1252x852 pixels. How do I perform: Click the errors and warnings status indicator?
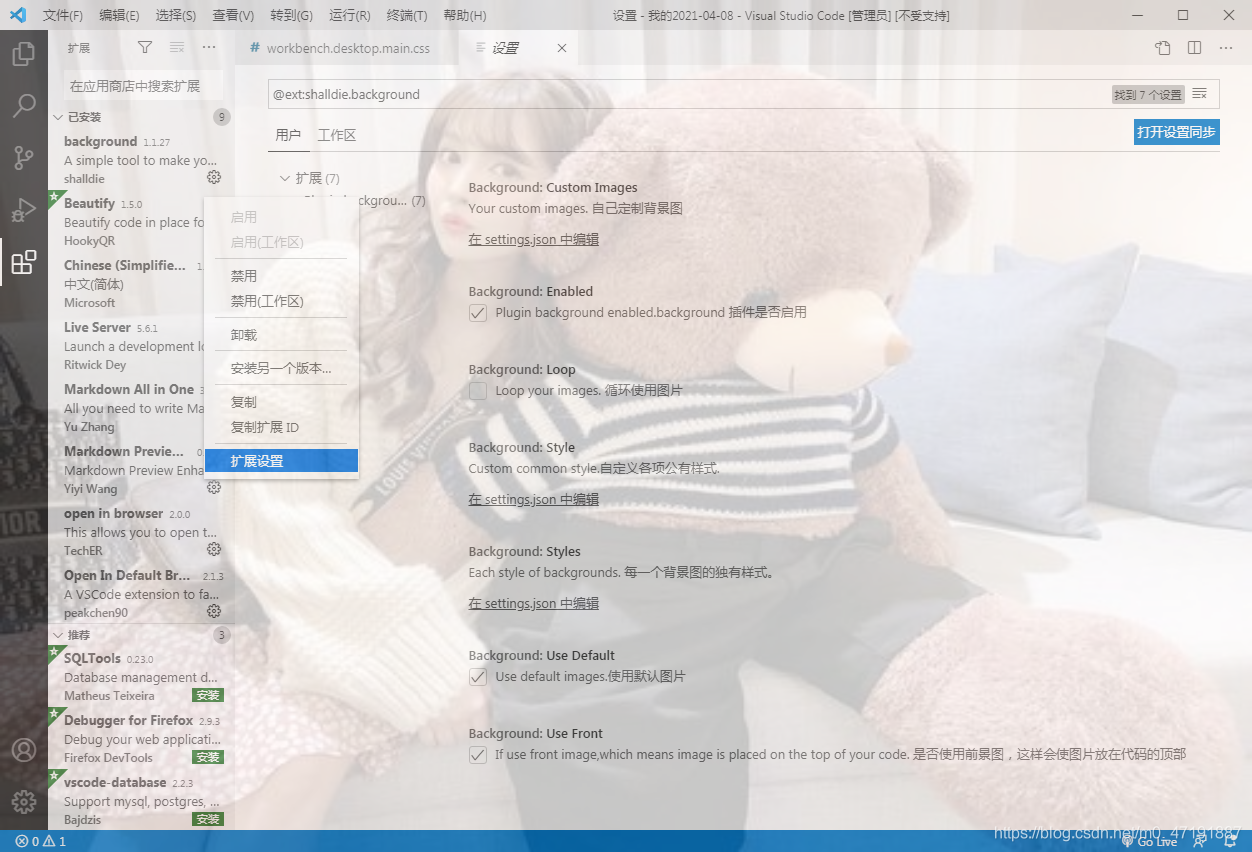click(41, 842)
